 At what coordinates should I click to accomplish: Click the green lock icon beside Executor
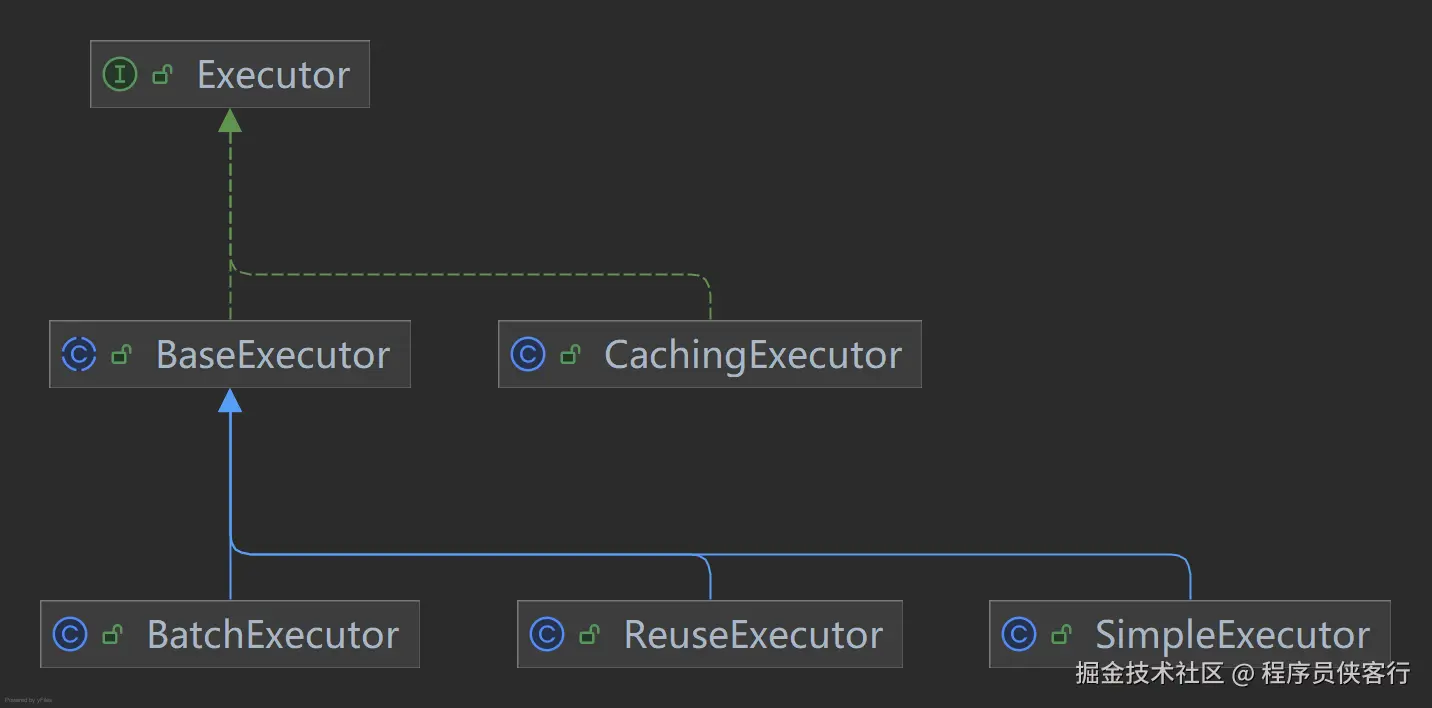point(162,75)
